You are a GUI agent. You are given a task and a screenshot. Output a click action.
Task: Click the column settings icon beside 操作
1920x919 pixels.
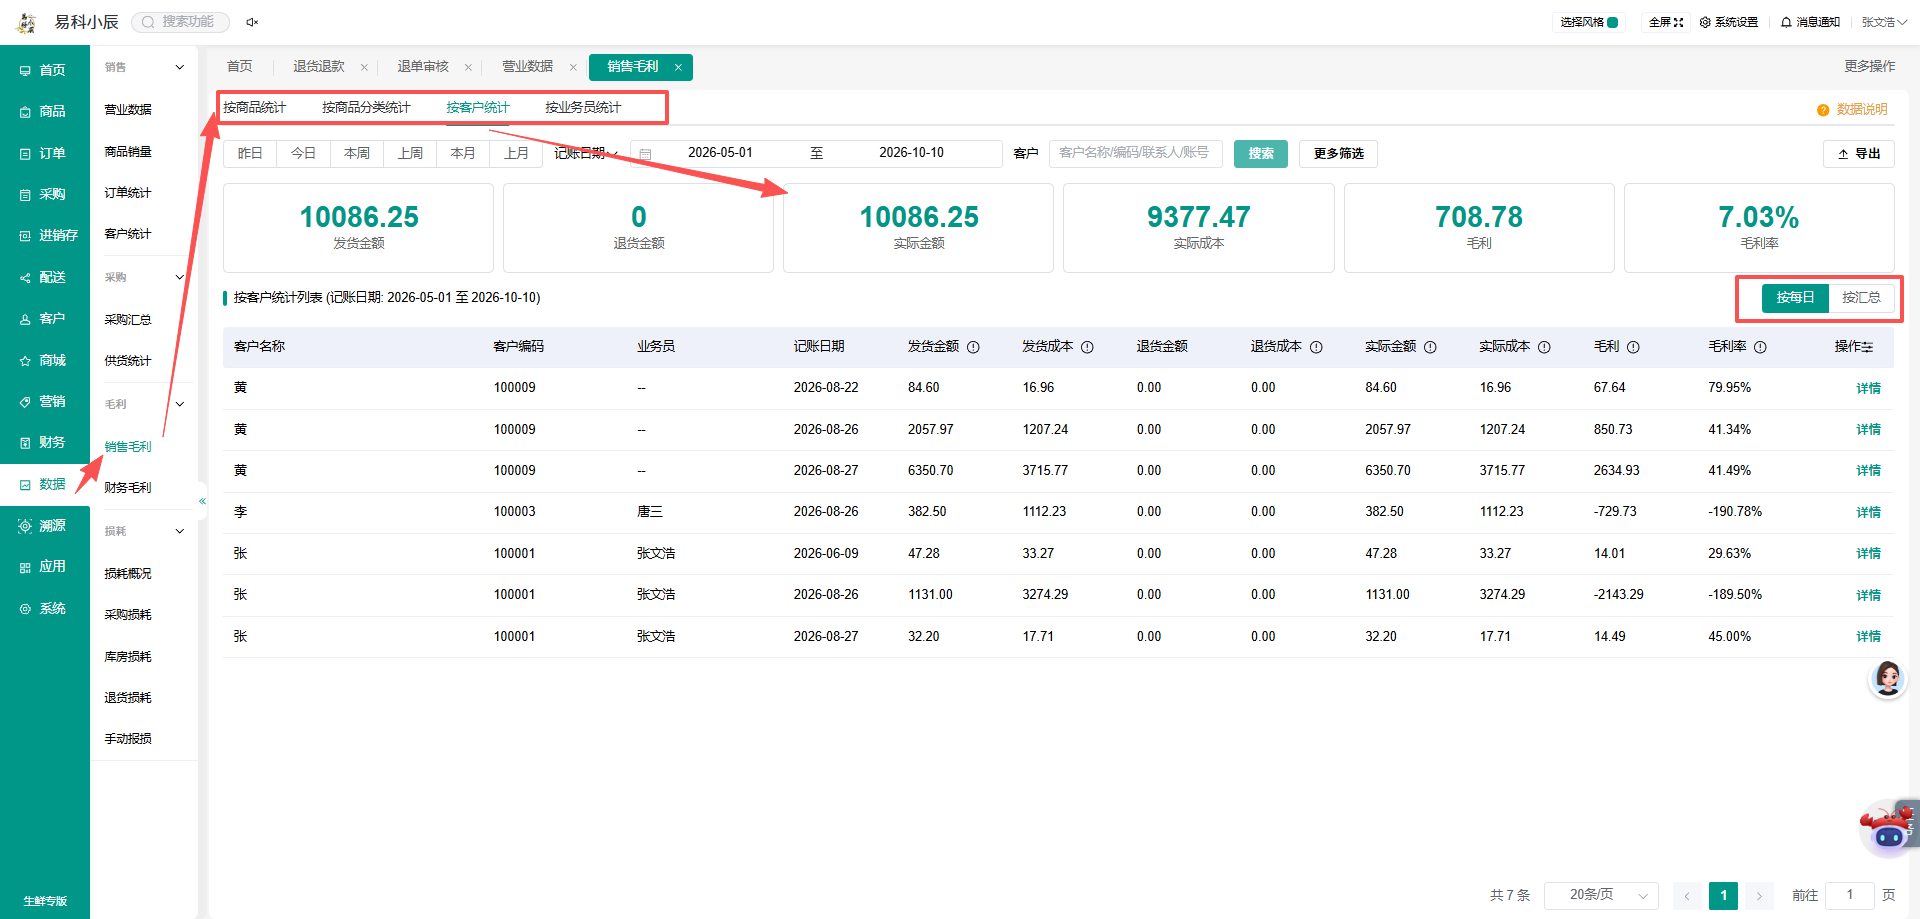pos(1867,347)
